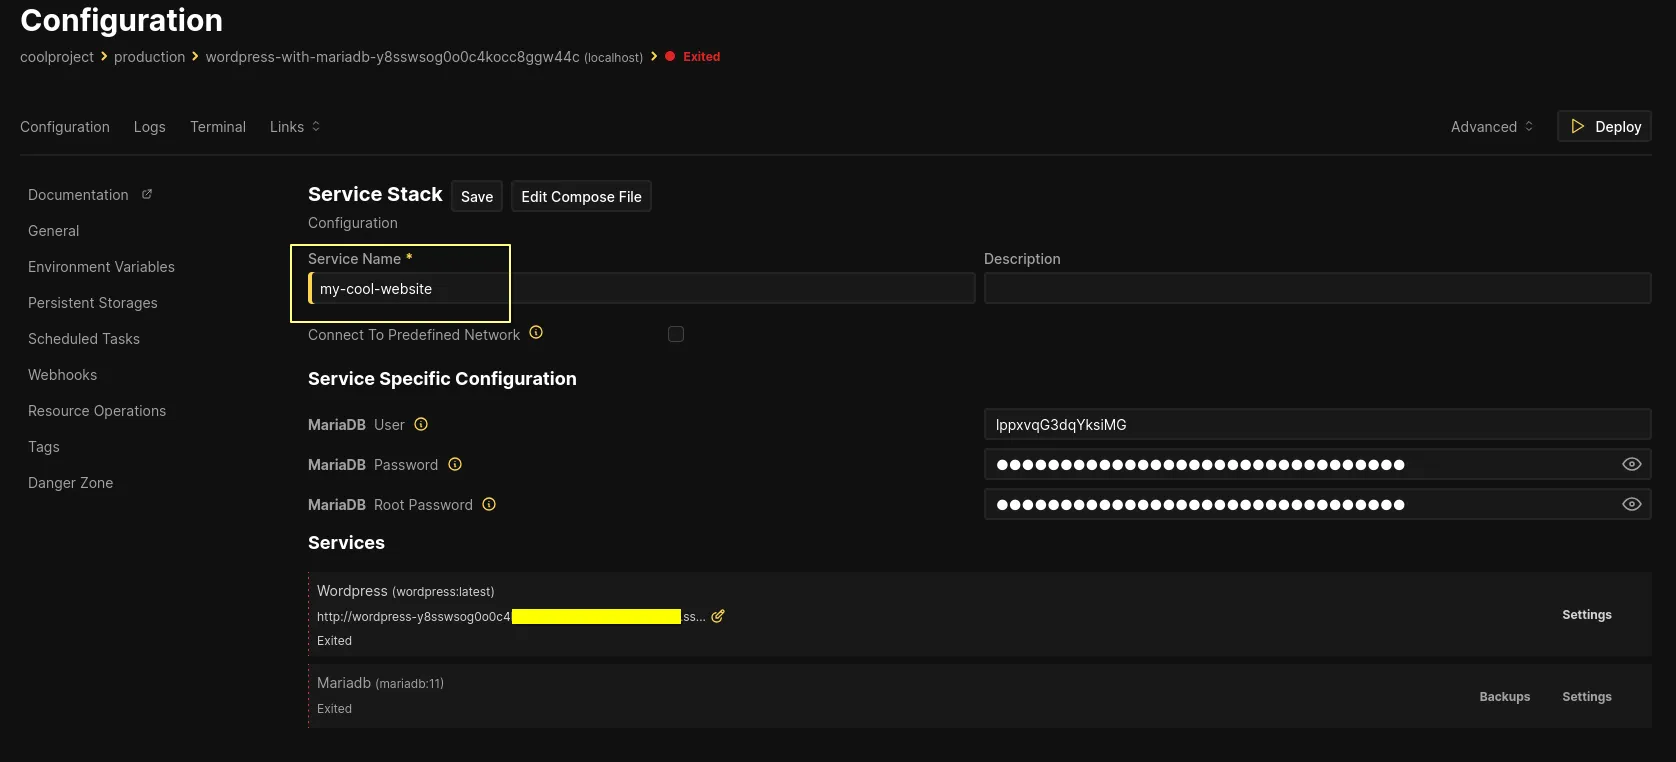Reveal MariaDB Root Password with eye icon

pyautogui.click(x=1631, y=504)
